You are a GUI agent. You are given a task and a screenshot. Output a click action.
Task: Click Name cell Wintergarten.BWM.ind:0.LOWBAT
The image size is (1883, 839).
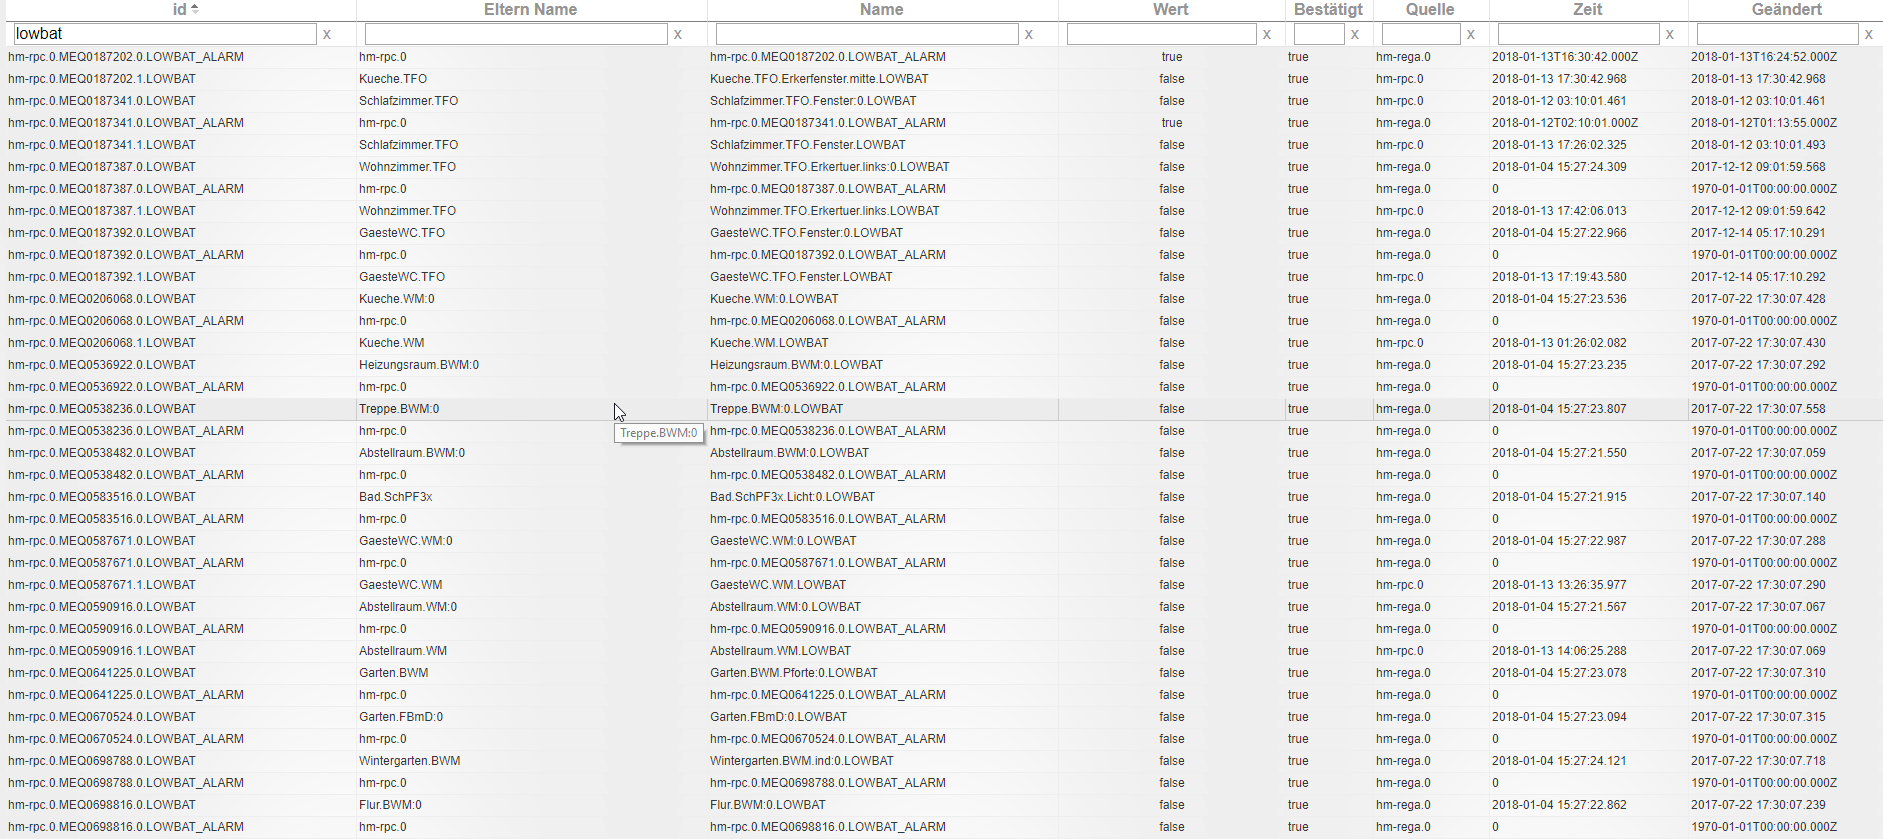tap(802, 761)
